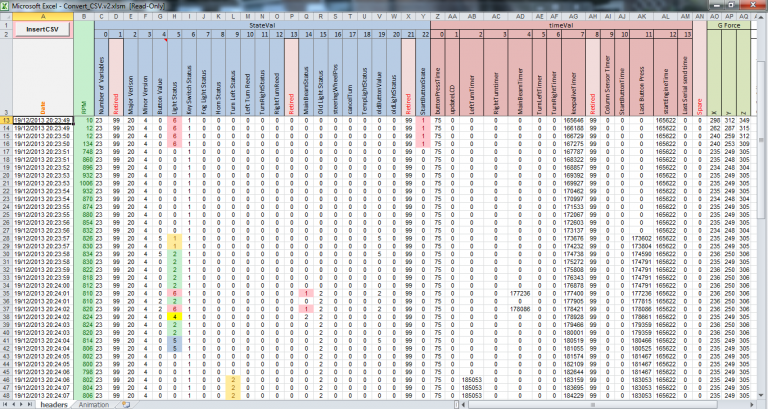Click the vertical scrollbar down arrow
The width and height of the screenshot is (768, 409).
point(763,395)
